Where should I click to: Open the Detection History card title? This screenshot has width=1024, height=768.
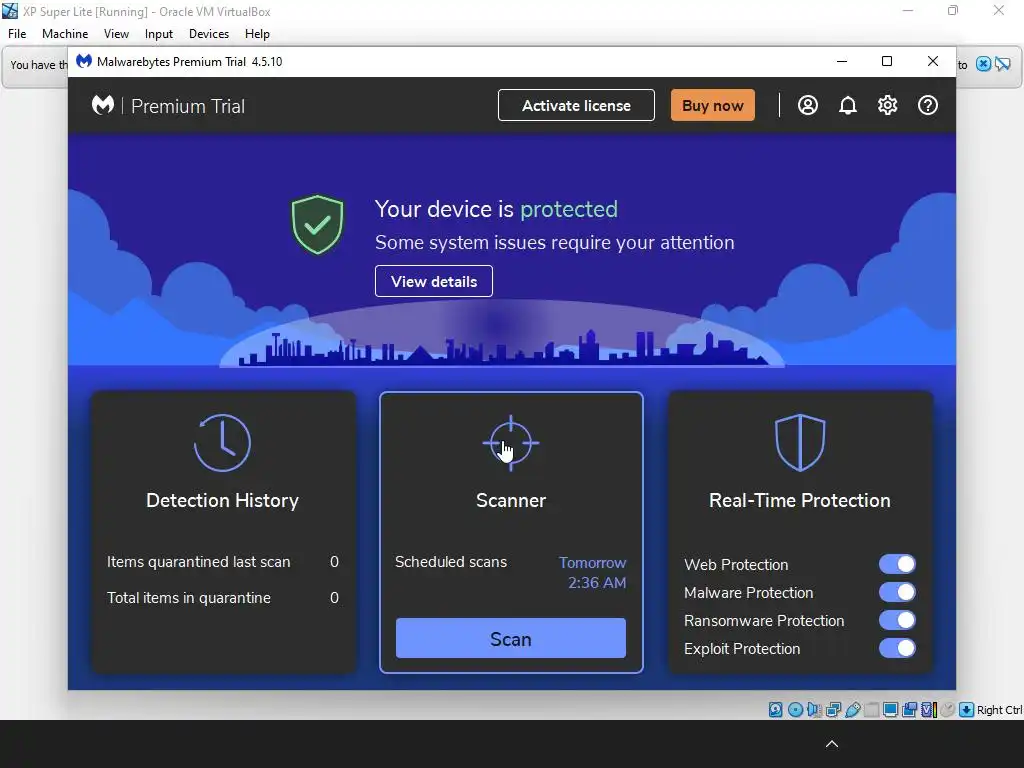(x=222, y=500)
